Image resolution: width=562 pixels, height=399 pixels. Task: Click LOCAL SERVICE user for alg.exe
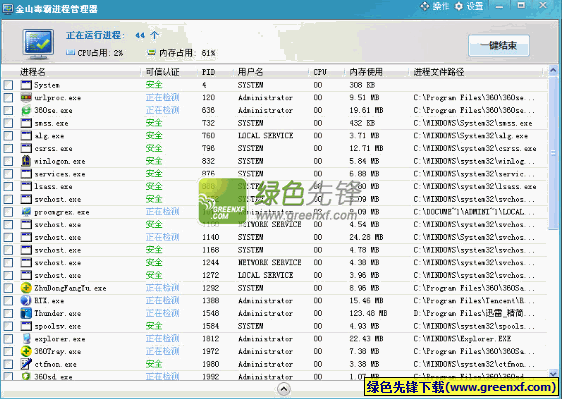point(266,136)
